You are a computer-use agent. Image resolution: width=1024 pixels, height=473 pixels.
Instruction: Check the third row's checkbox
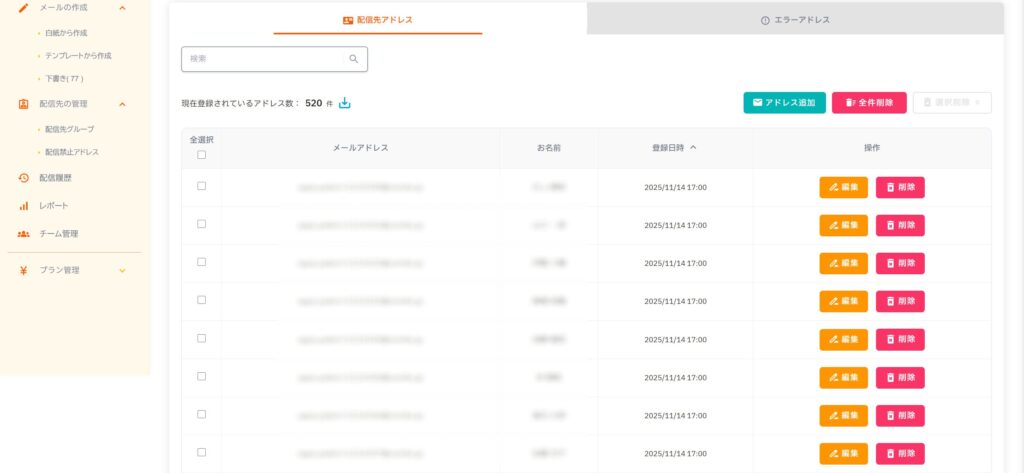coord(202,262)
